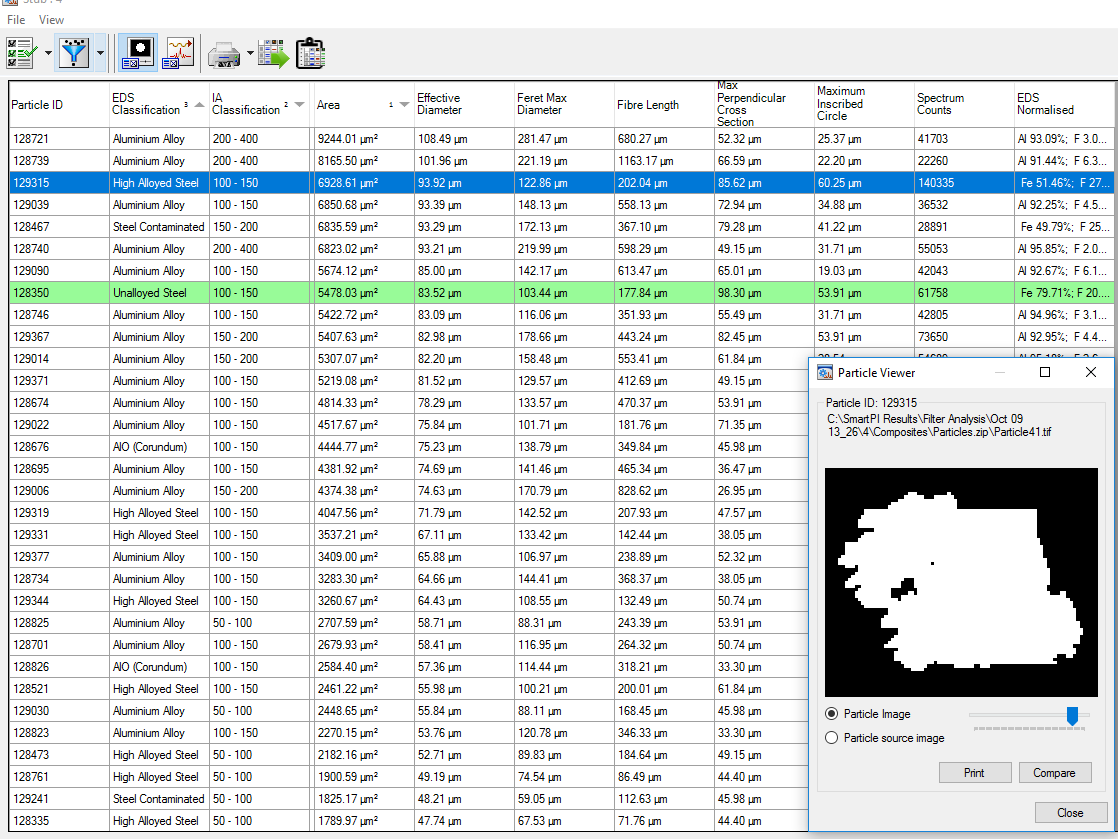This screenshot has width=1118, height=839.
Task: Click the particle image zoom slider handle
Action: [1072, 715]
